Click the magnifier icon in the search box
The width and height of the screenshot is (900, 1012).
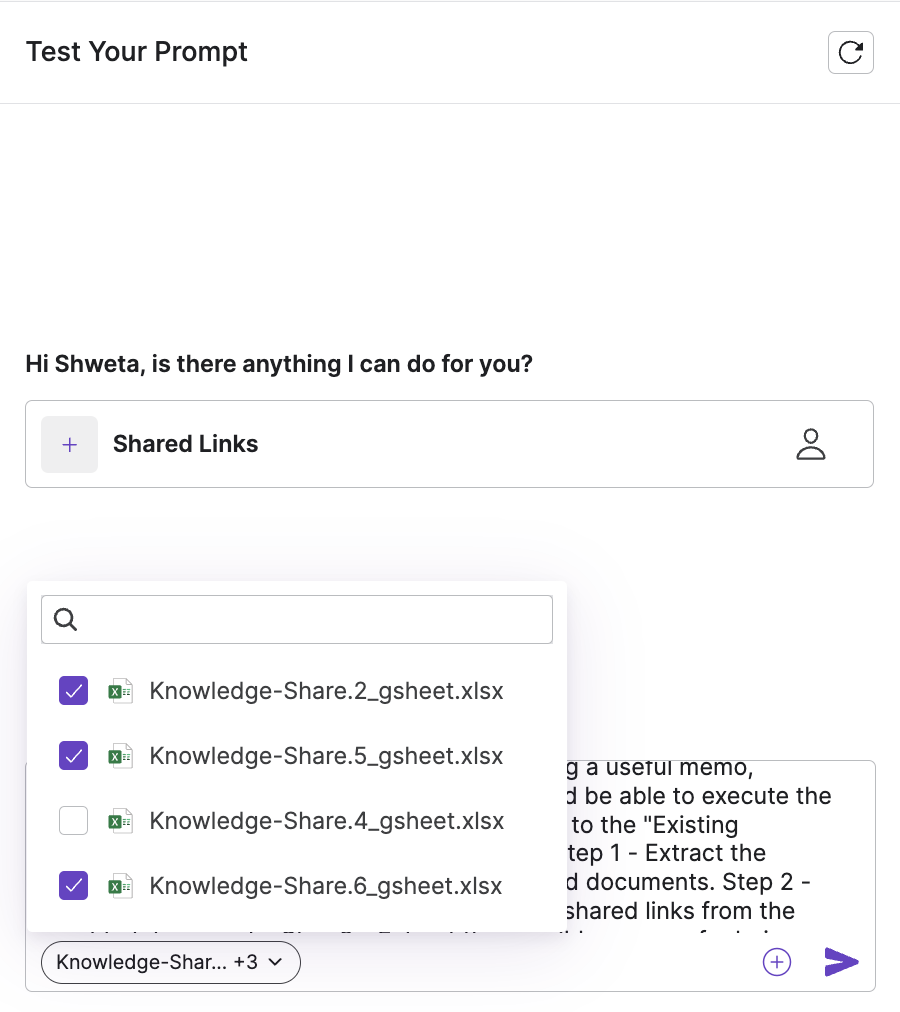tap(66, 620)
